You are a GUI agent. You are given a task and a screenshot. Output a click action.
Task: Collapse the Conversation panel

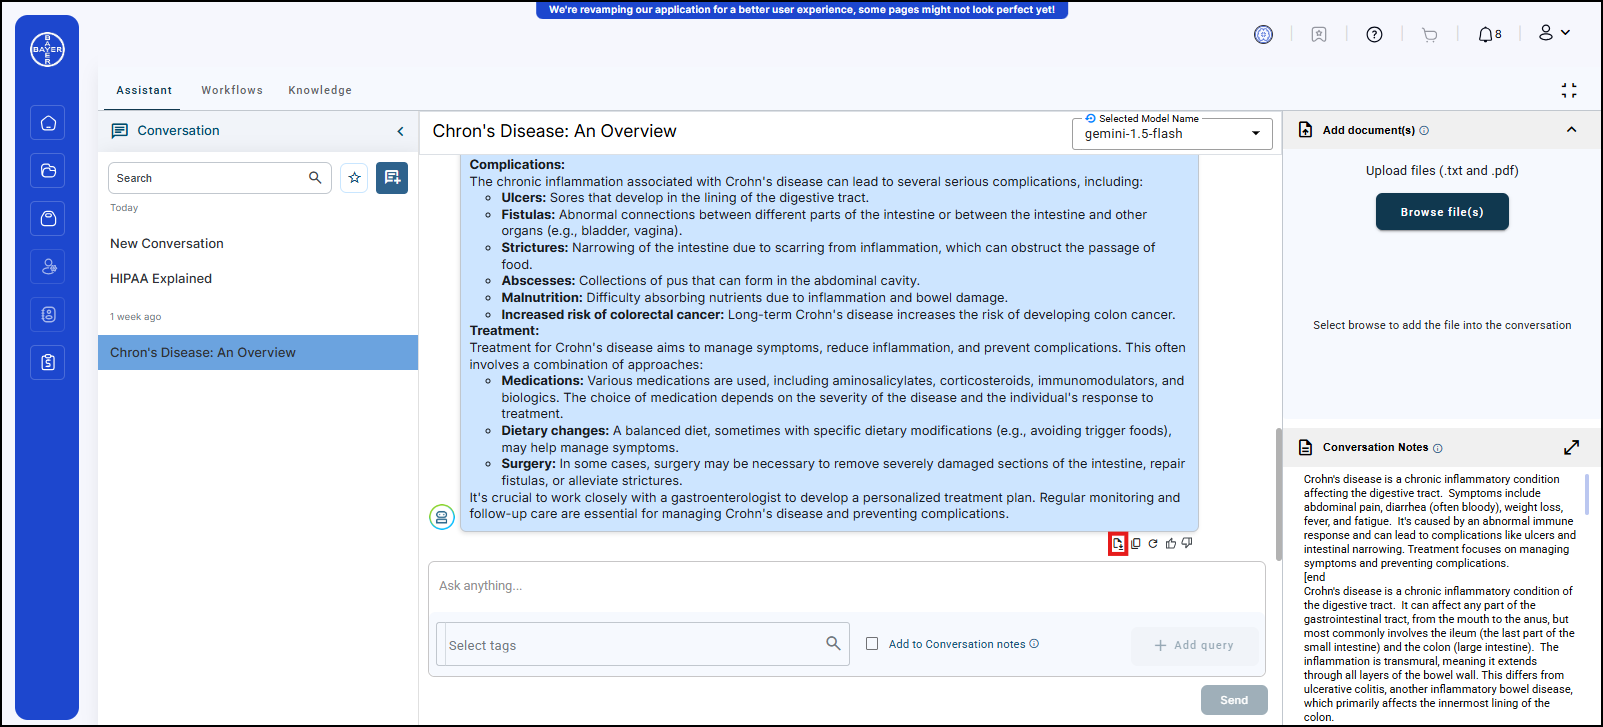(x=401, y=131)
